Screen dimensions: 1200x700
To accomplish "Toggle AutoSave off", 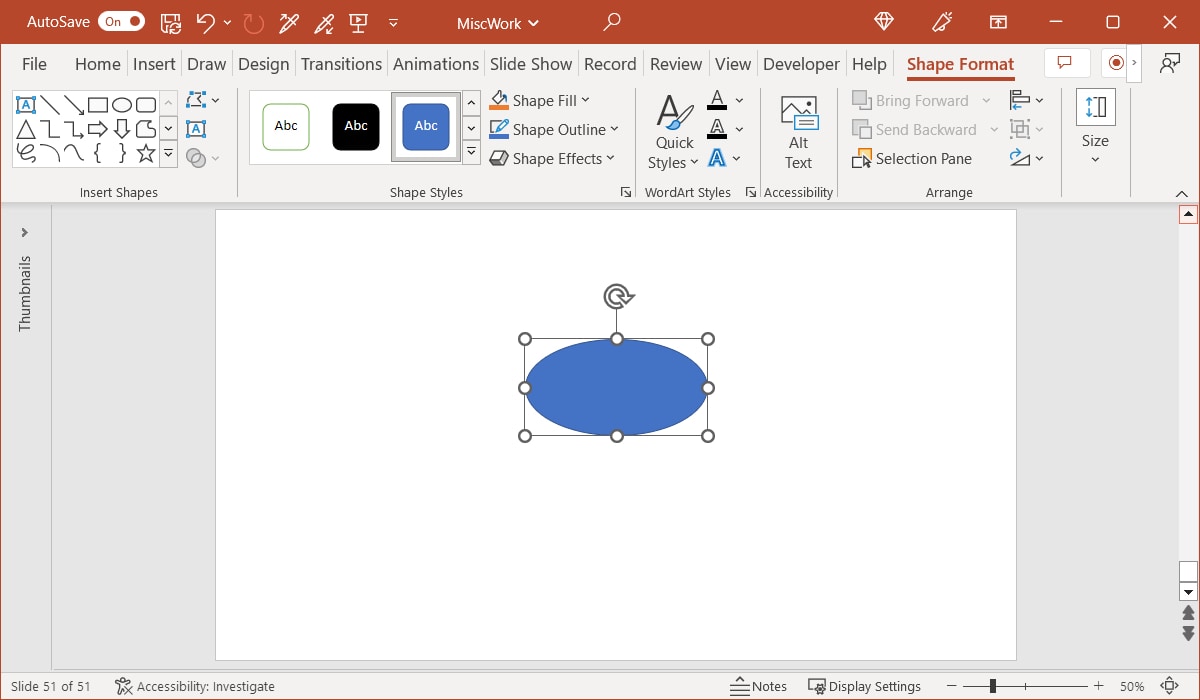I will point(121,20).
